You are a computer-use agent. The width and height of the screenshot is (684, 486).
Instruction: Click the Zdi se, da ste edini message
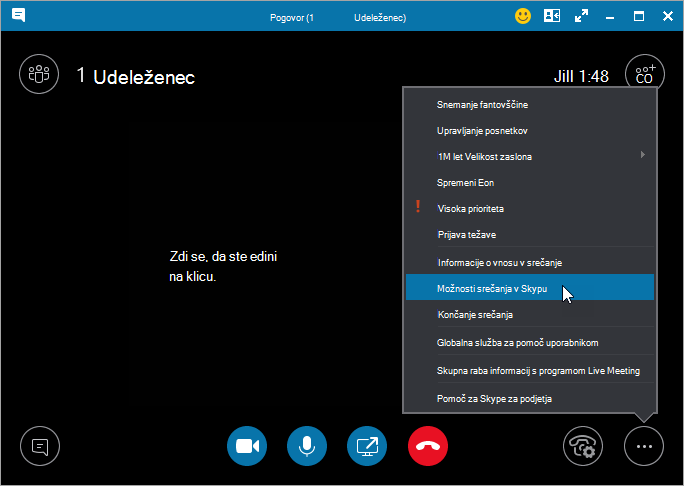(x=223, y=266)
